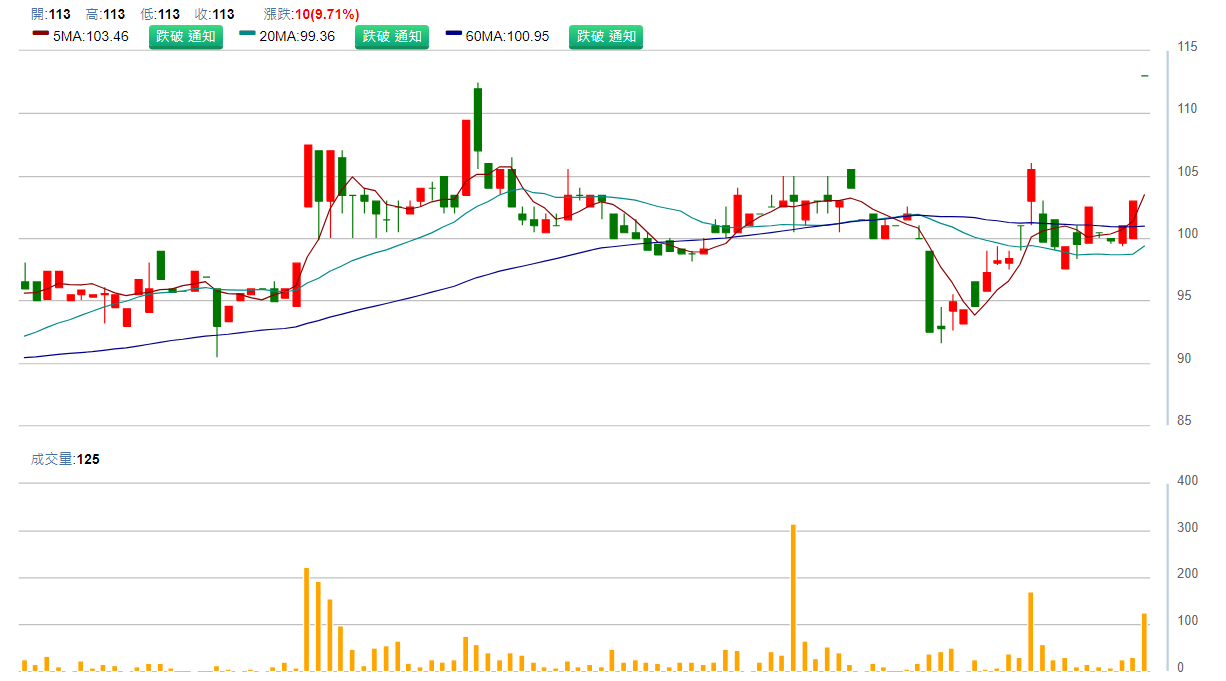
Task: Click the 110 price axis label
Action: [1188, 109]
